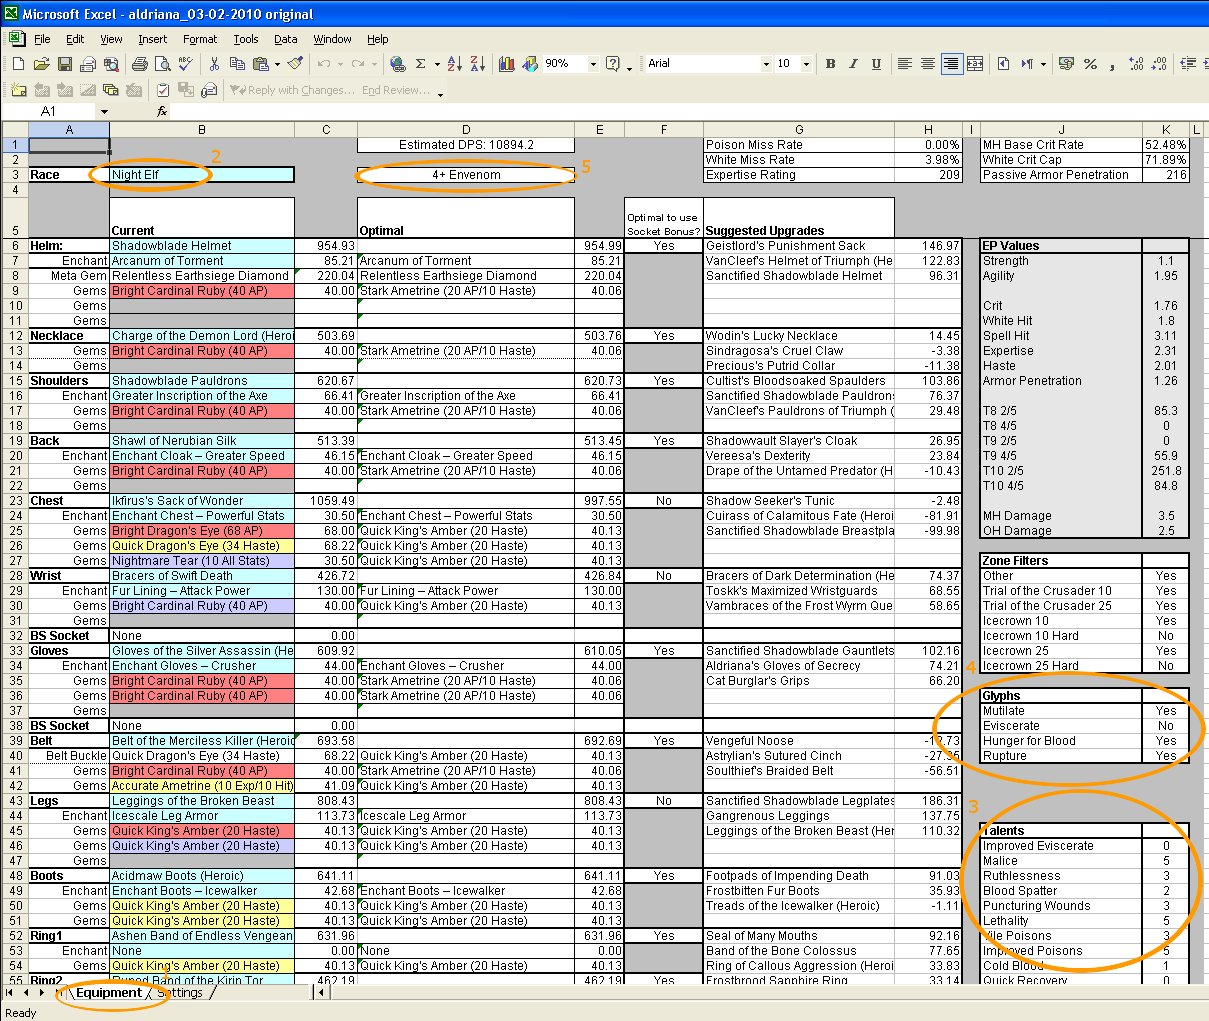Expand the Reviewing toolbar options arrow

[440, 92]
